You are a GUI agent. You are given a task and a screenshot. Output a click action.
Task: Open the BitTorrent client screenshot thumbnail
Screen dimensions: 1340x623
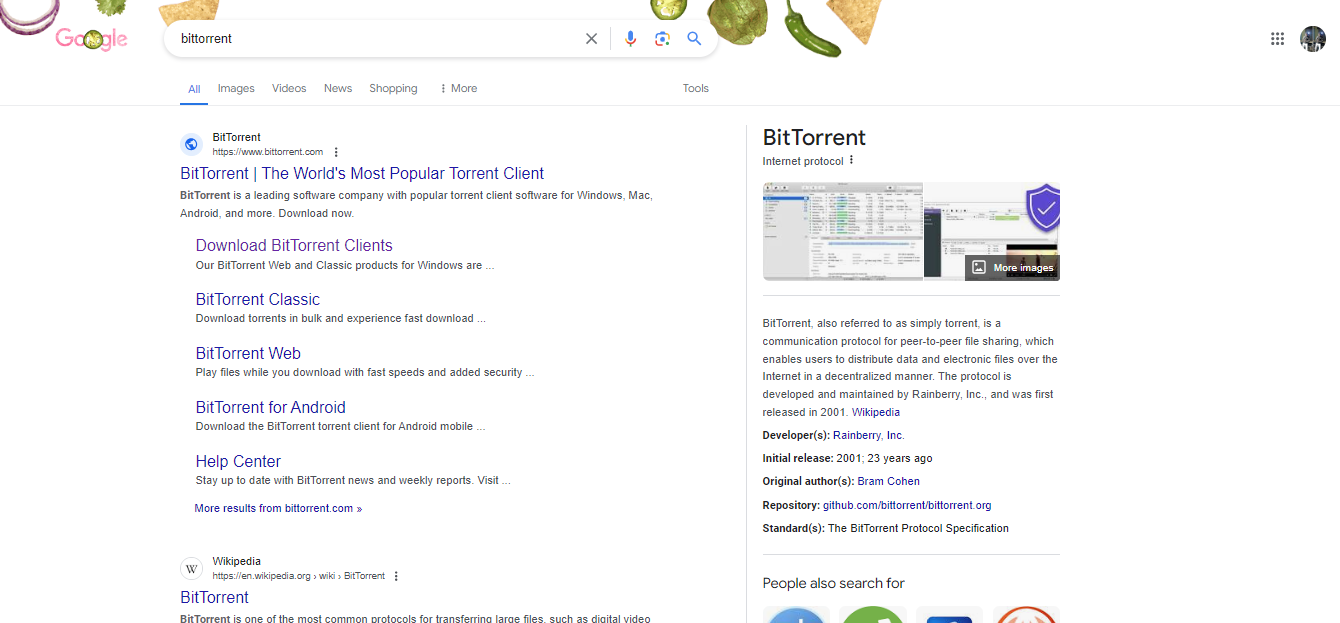(x=843, y=231)
